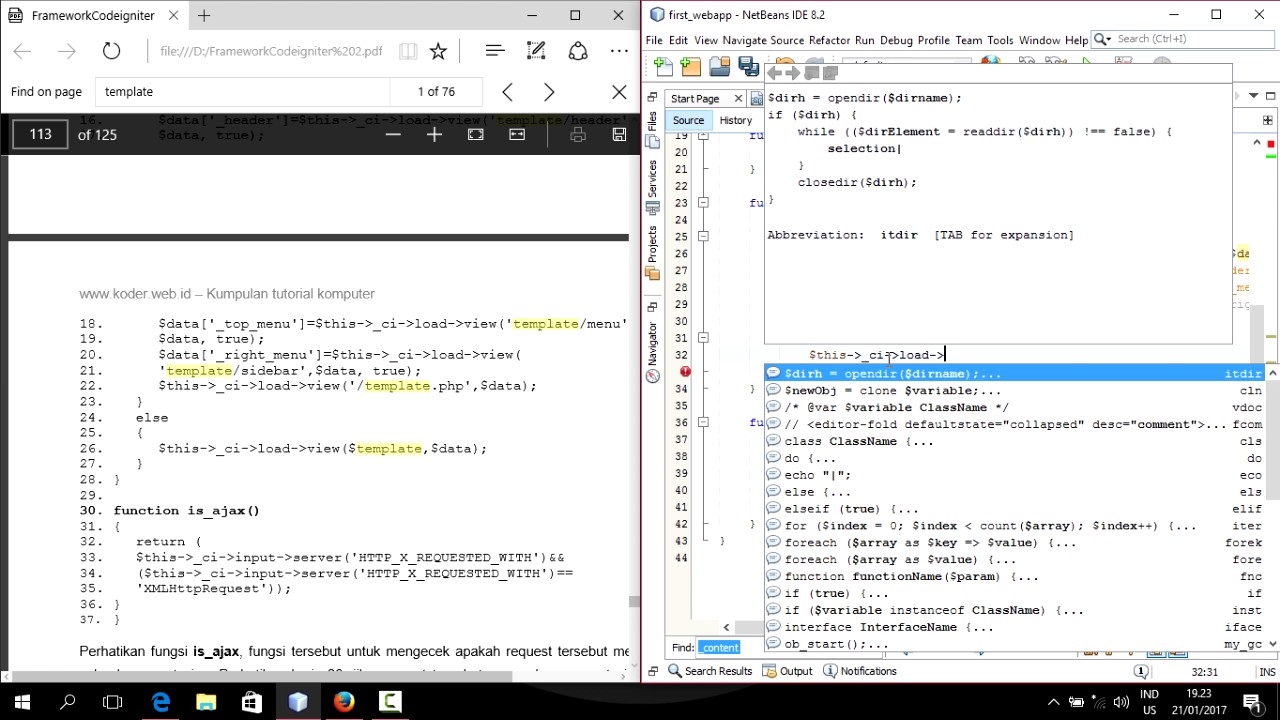Open the Tools menu
This screenshot has width=1280, height=720.
point(1000,40)
